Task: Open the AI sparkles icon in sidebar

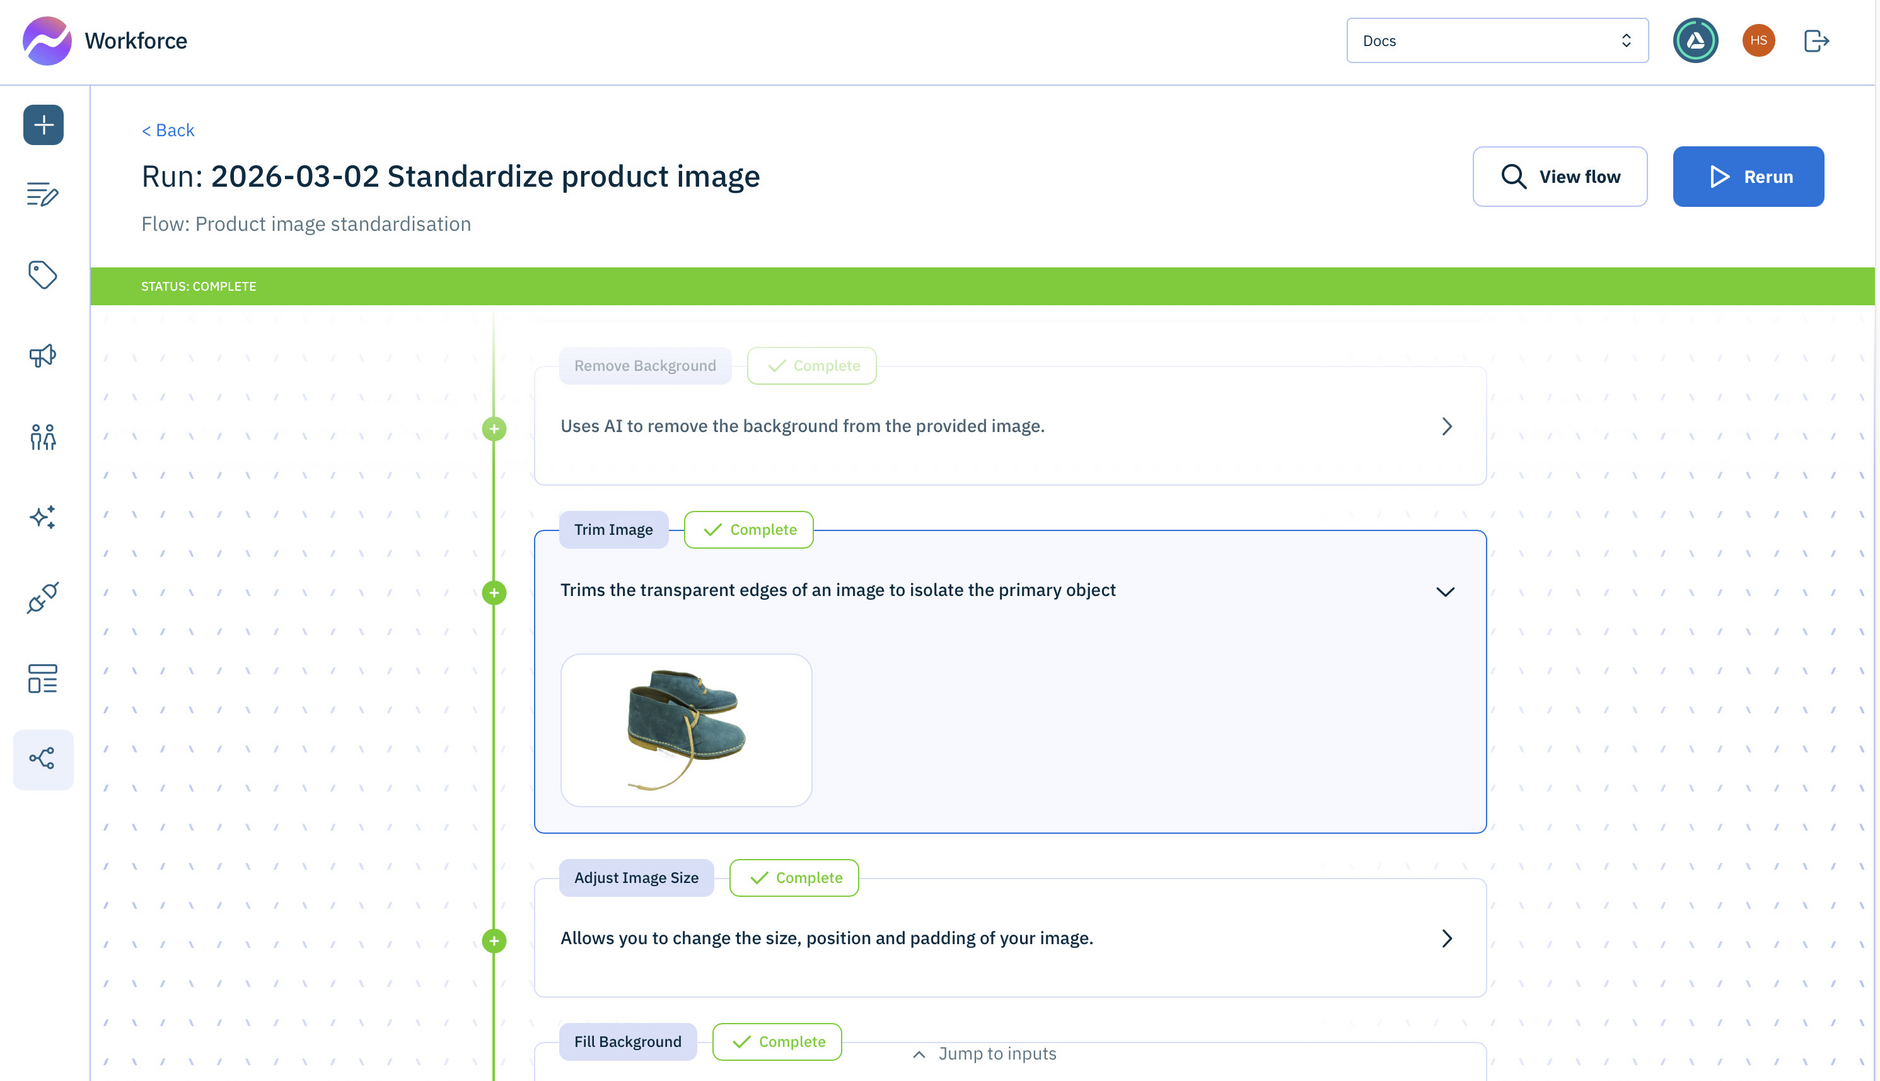Action: [x=42, y=517]
